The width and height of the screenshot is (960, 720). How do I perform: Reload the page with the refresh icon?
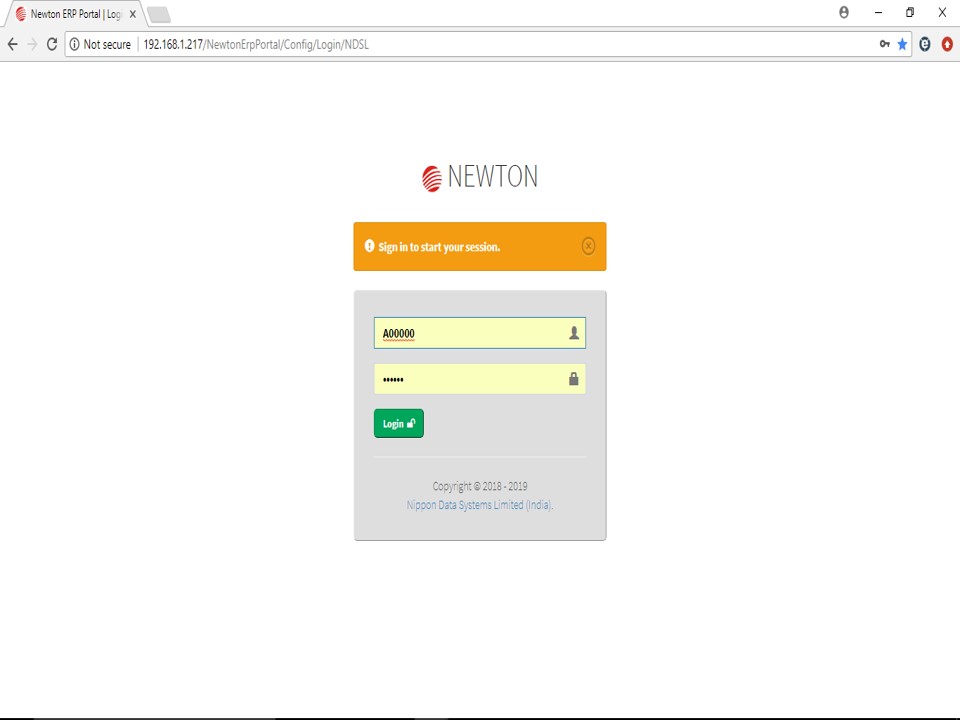pyautogui.click(x=52, y=44)
